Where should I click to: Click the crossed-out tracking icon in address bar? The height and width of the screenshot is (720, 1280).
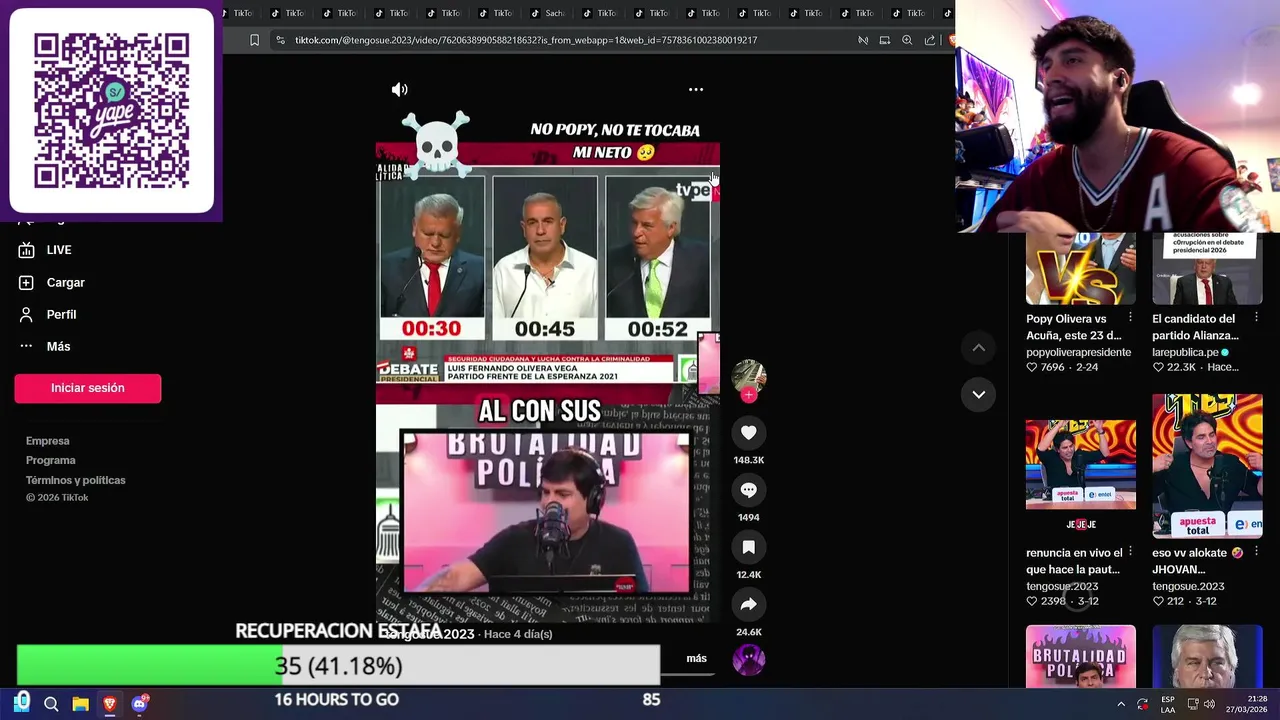click(x=863, y=40)
